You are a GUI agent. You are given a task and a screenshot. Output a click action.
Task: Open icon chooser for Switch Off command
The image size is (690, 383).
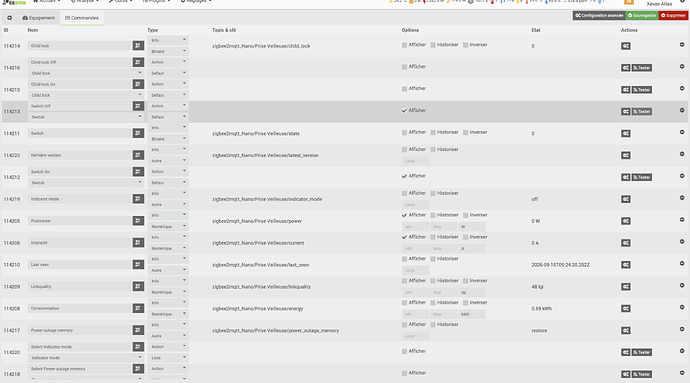pyautogui.click(x=138, y=106)
